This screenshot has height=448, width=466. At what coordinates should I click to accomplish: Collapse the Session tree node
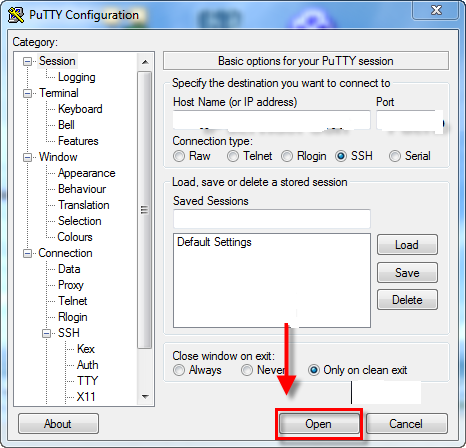[x=27, y=61]
